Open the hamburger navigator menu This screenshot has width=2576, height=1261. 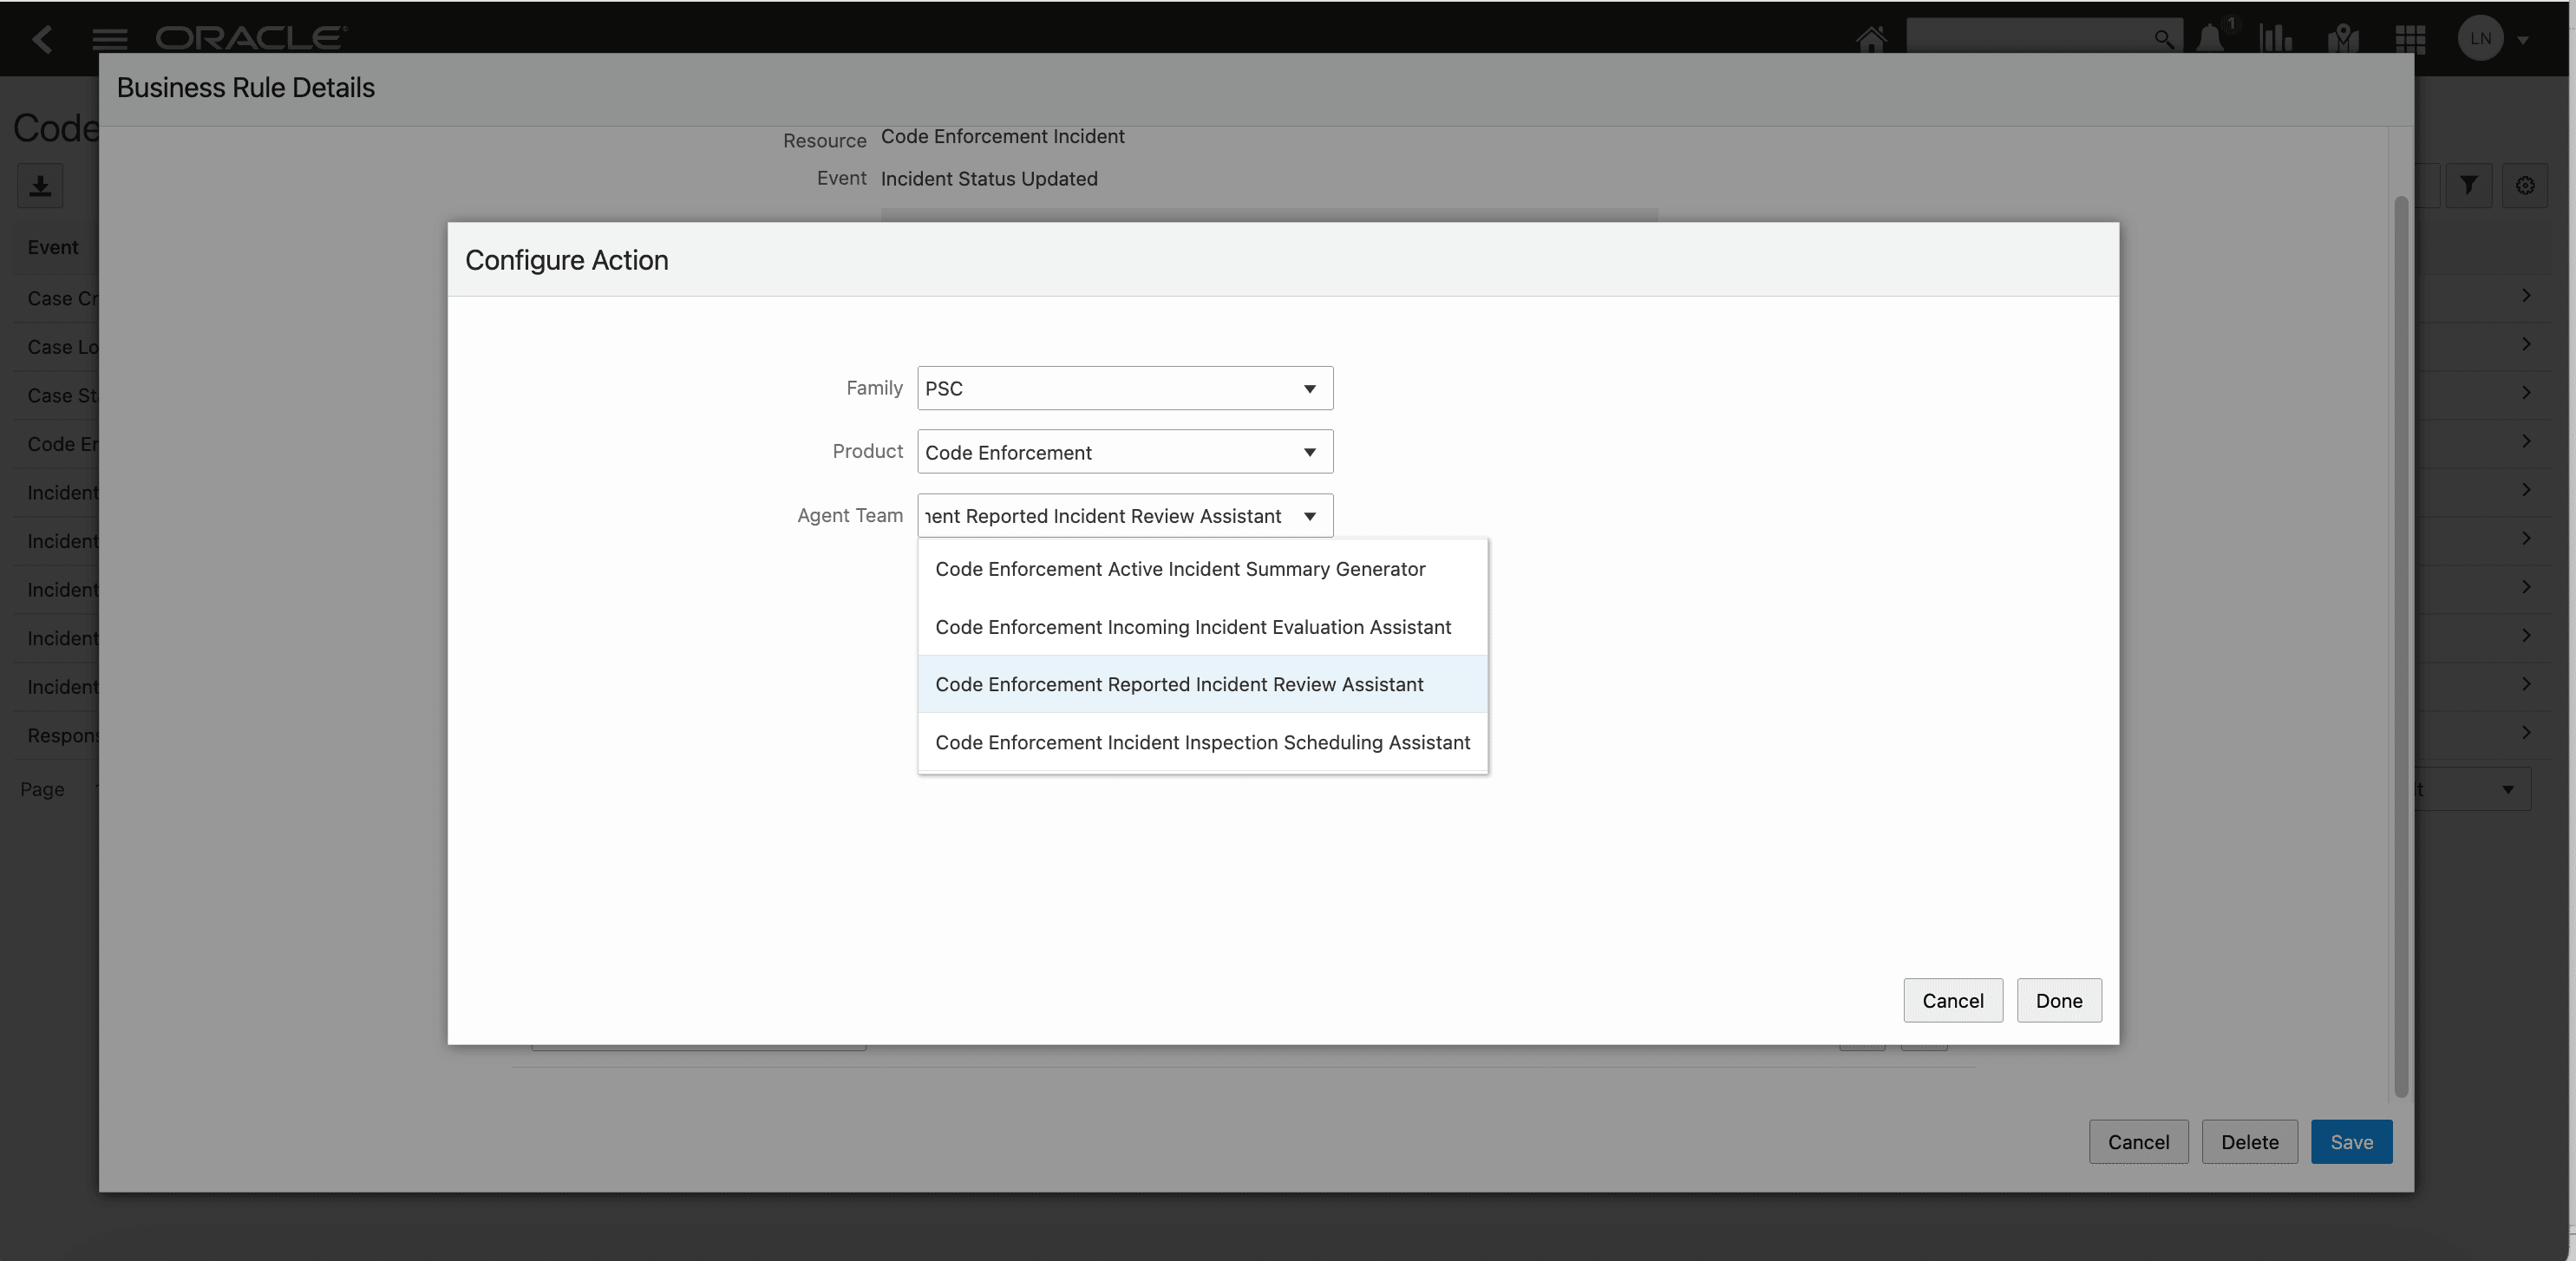coord(109,39)
